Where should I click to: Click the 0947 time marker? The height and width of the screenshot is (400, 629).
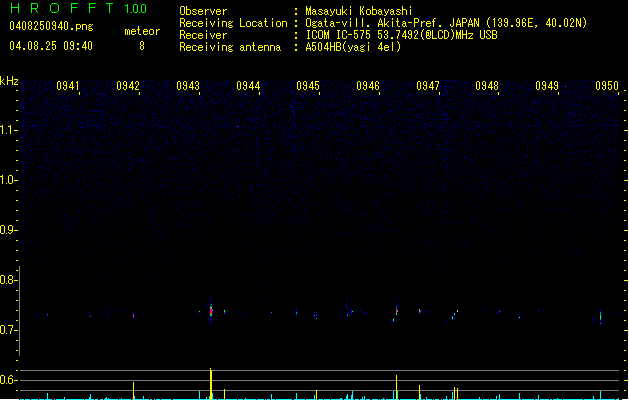coord(428,85)
